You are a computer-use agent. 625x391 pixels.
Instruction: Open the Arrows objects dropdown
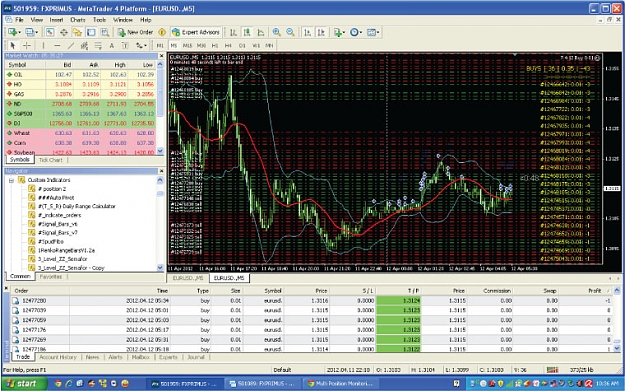[141, 46]
